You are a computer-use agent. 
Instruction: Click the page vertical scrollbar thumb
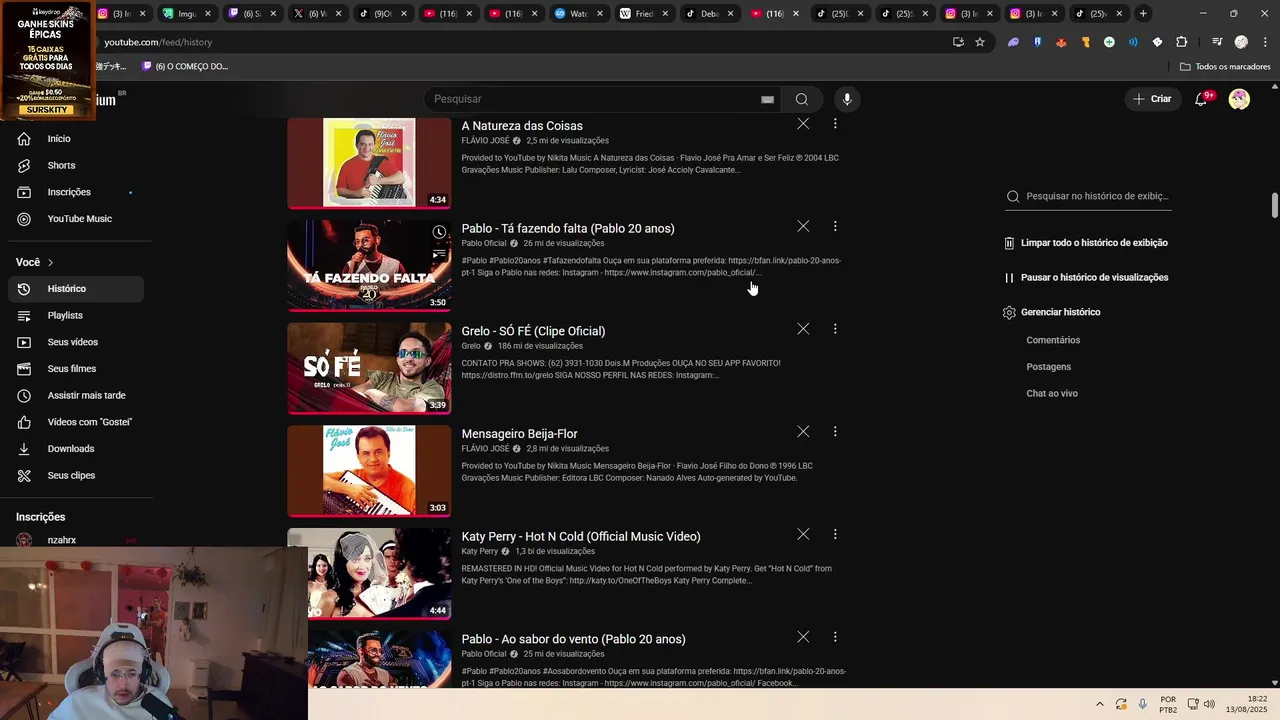1275,204
